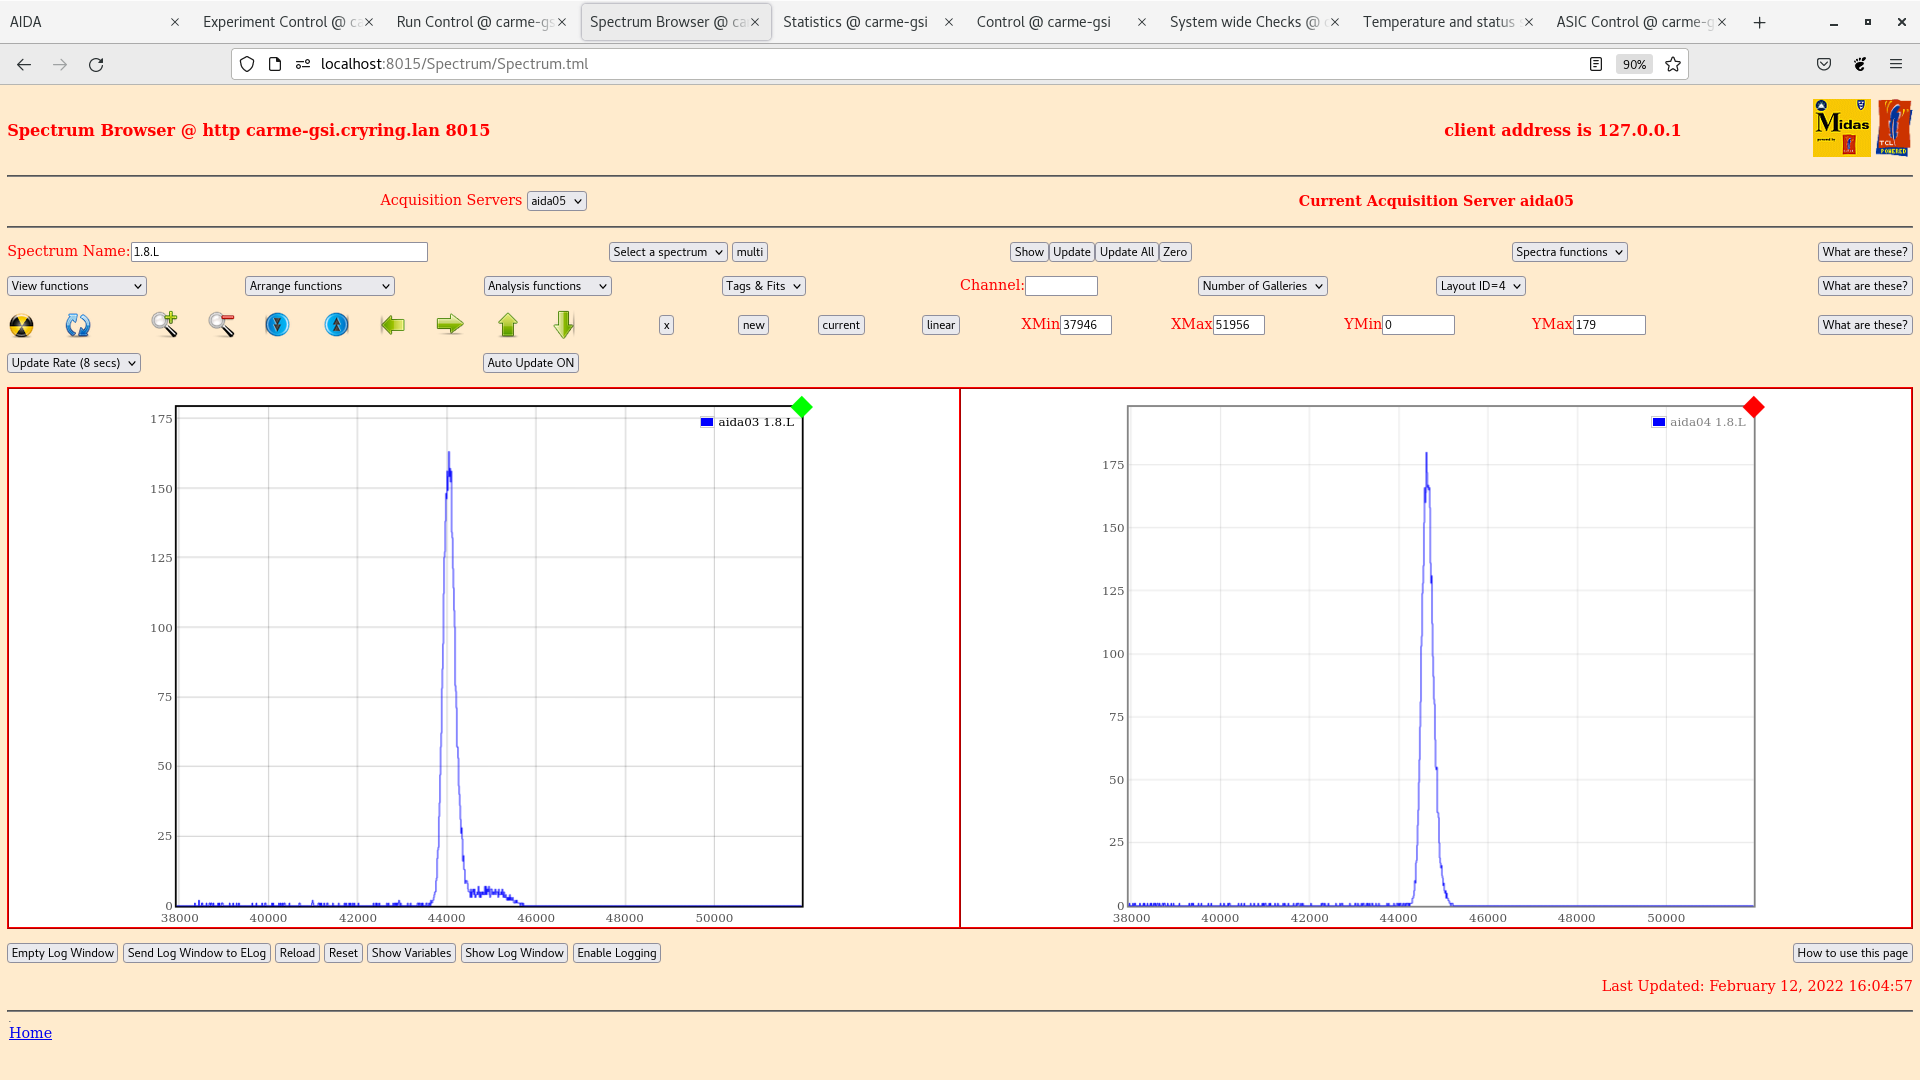Open the Update Rate (8 secs) dropdown
The width and height of the screenshot is (1920, 1080).
[74, 363]
